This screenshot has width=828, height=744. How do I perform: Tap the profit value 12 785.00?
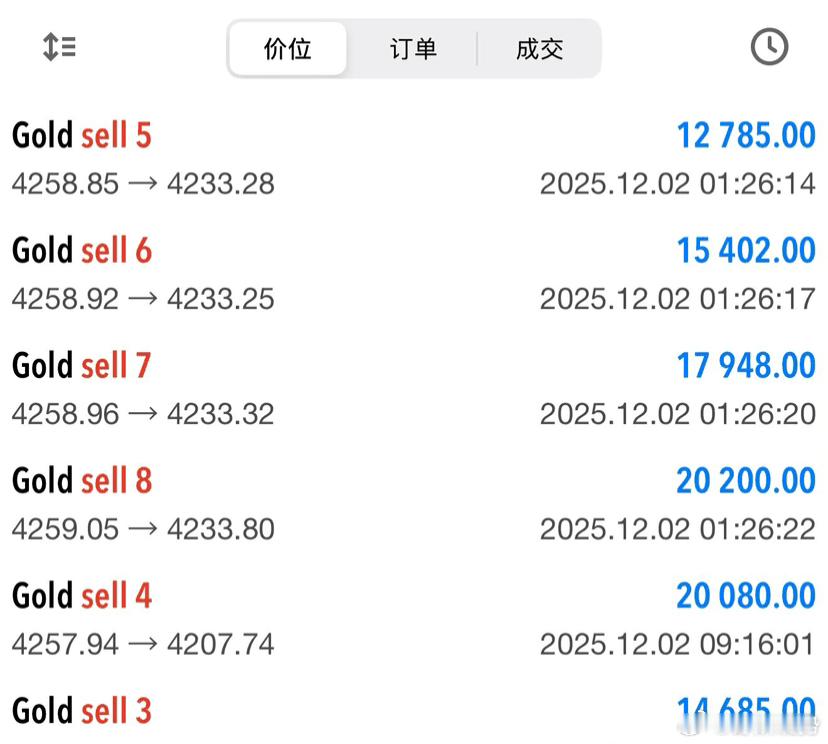click(x=745, y=136)
